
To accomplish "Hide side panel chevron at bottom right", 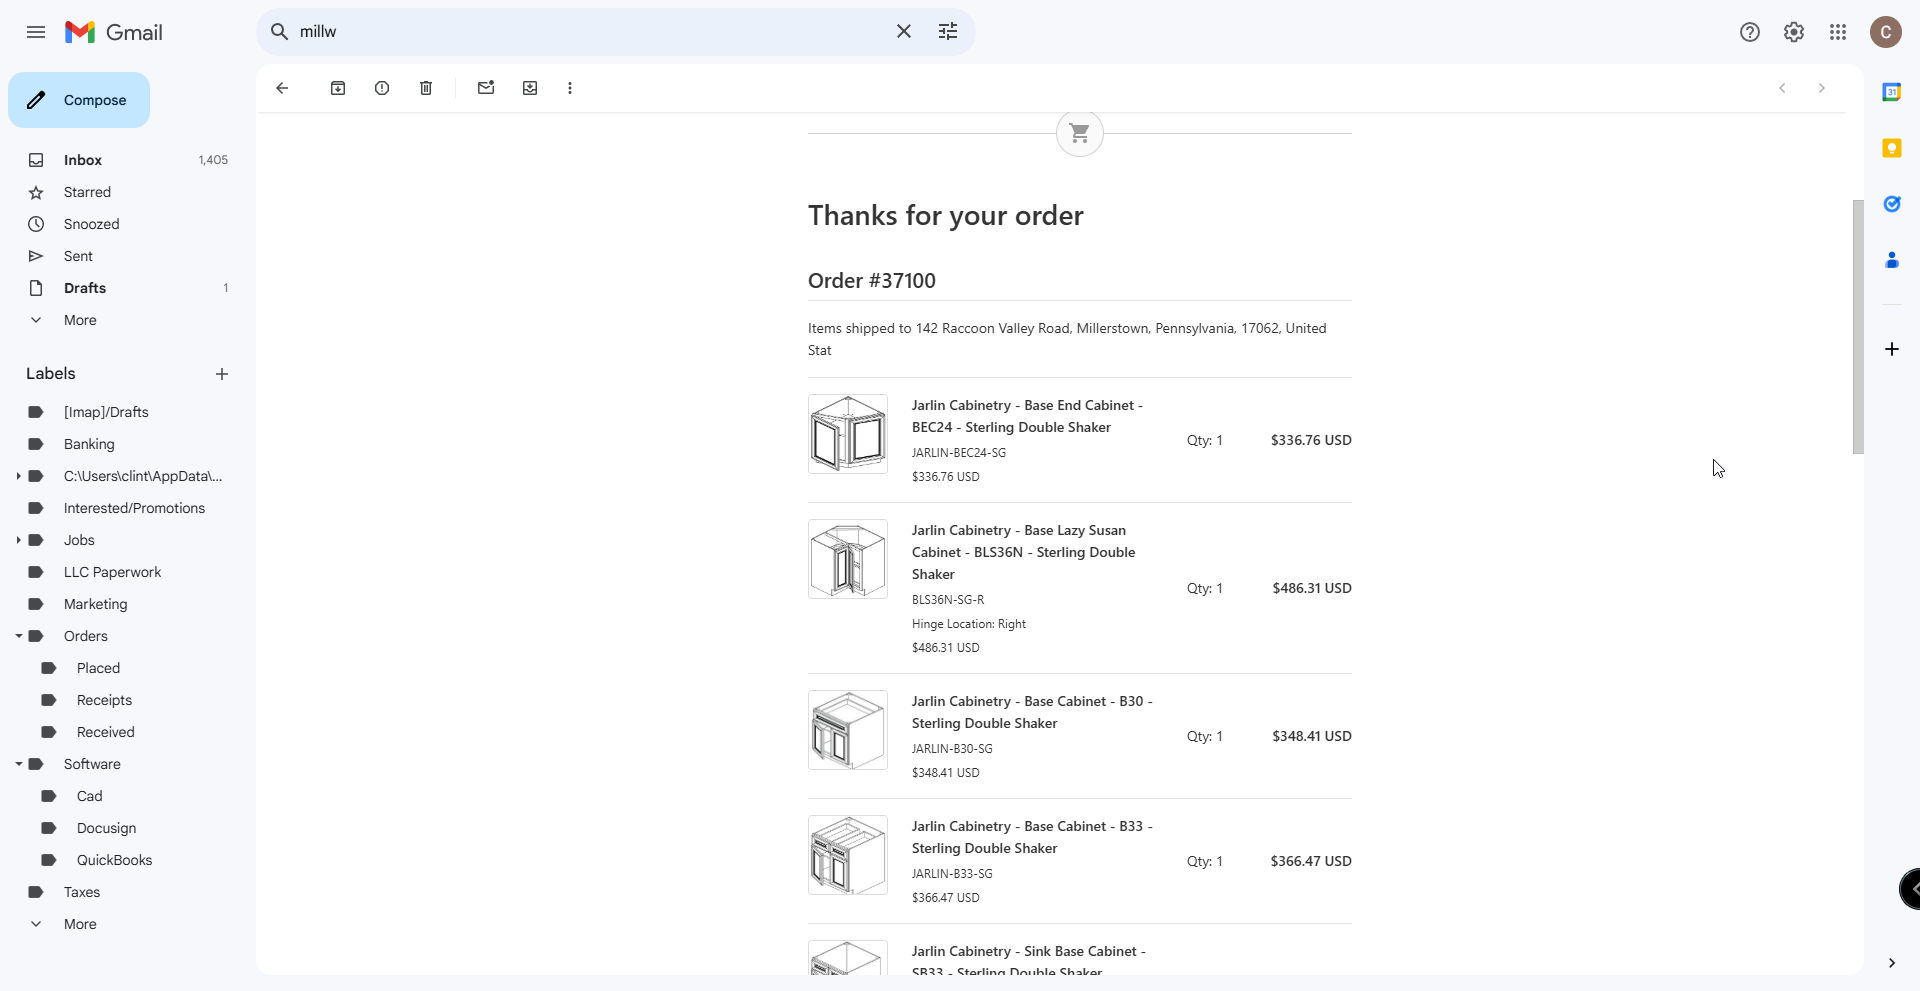I will (1892, 963).
